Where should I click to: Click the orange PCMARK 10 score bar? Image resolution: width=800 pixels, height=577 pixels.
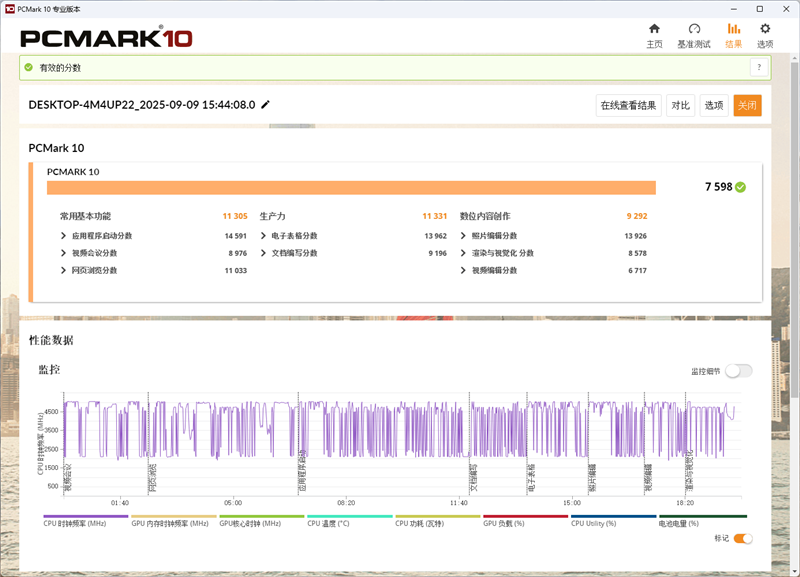pyautogui.click(x=351, y=188)
